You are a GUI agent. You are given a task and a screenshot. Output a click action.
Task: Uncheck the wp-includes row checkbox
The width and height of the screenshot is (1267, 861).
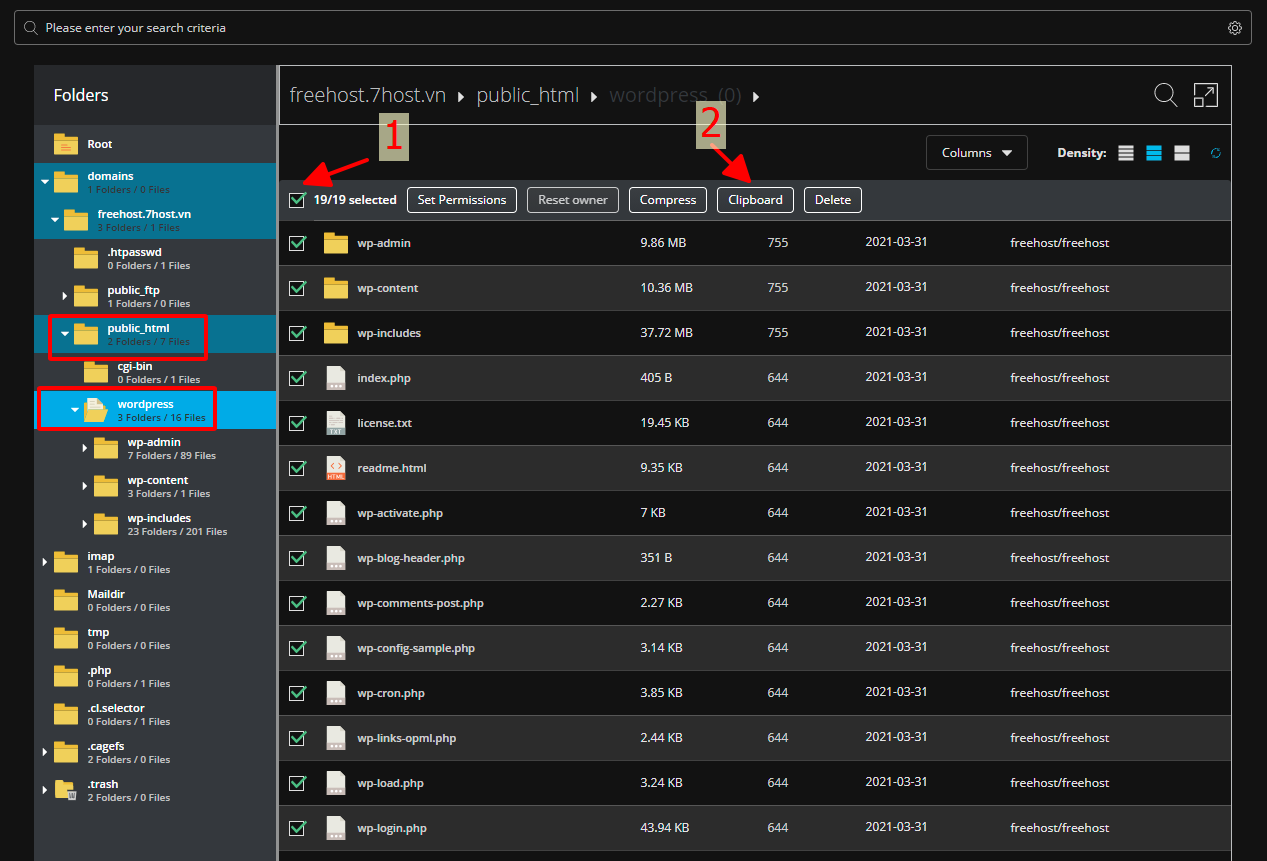point(297,333)
